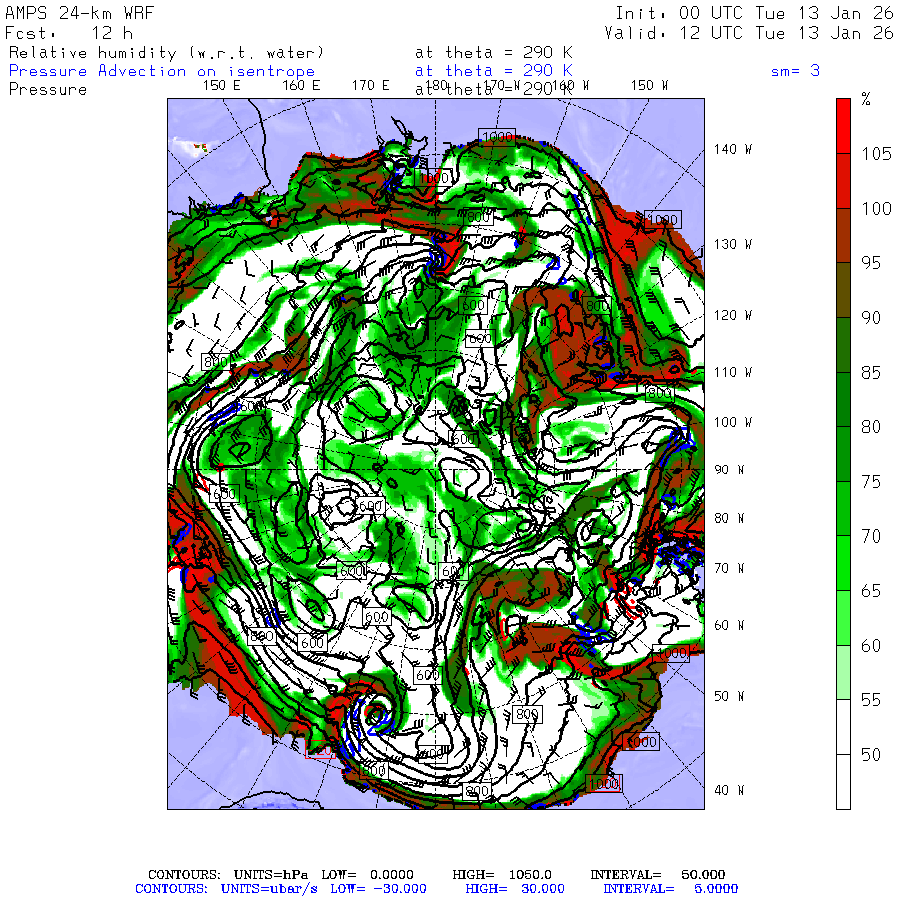Click the '60 W' longitude label
Viewport: 900px width, 900px height.
point(729,625)
